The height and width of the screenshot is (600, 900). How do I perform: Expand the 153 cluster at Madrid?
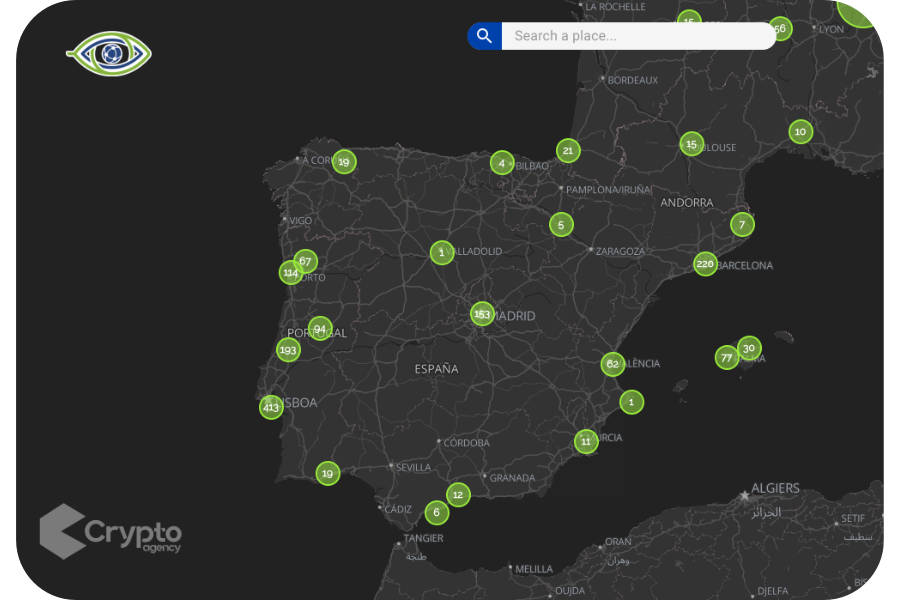coord(482,314)
